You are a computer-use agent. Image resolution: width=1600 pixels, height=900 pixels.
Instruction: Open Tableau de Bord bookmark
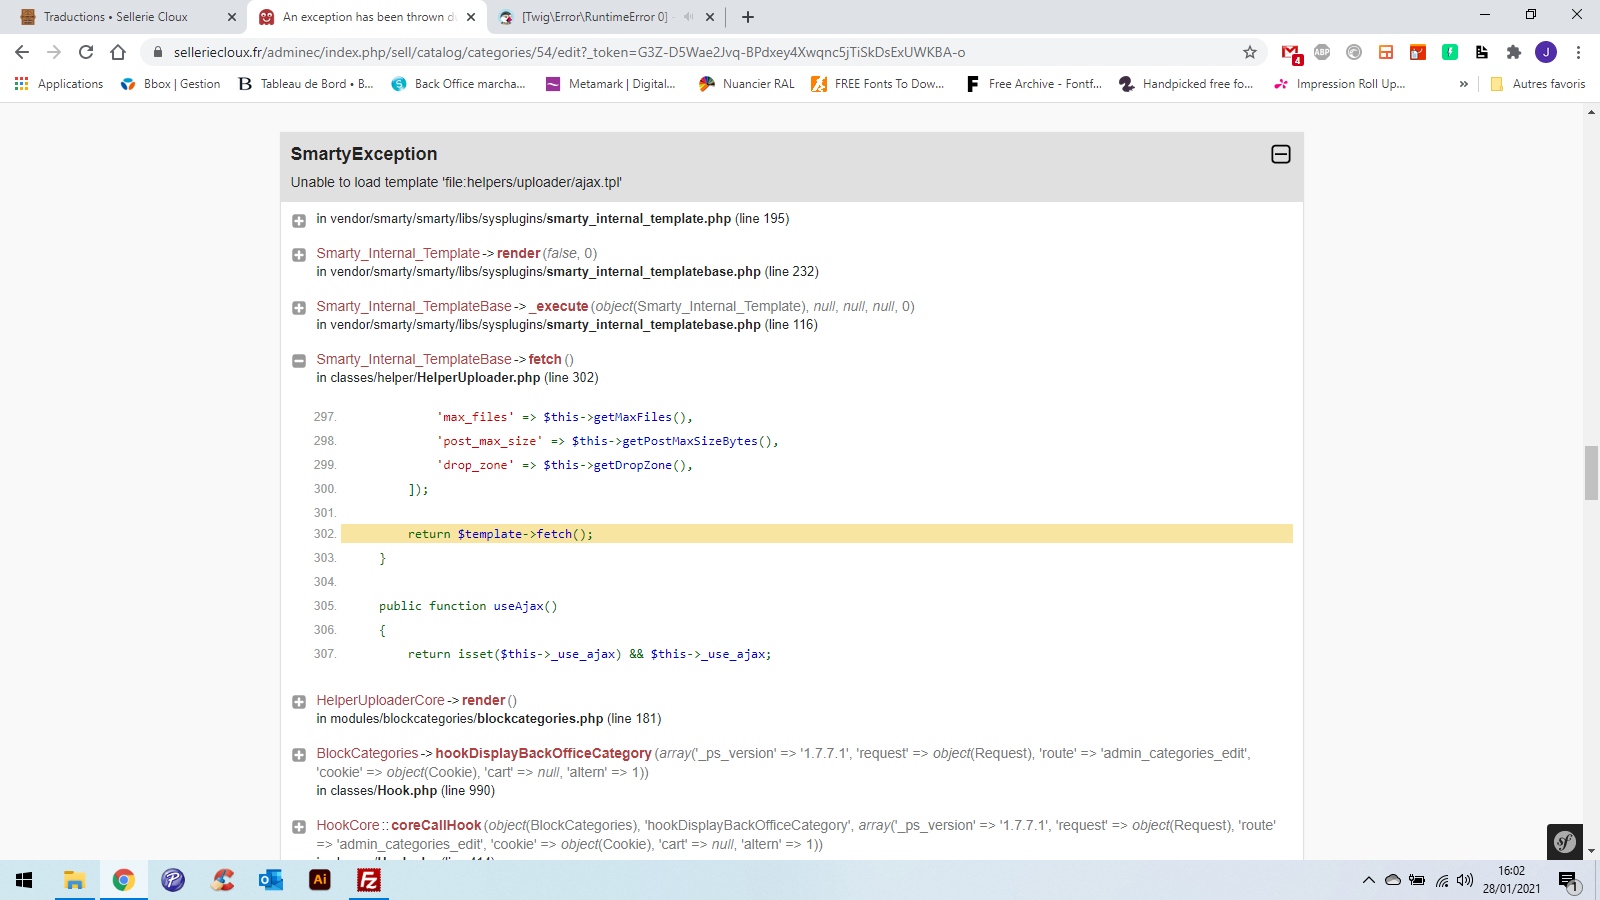tap(305, 84)
